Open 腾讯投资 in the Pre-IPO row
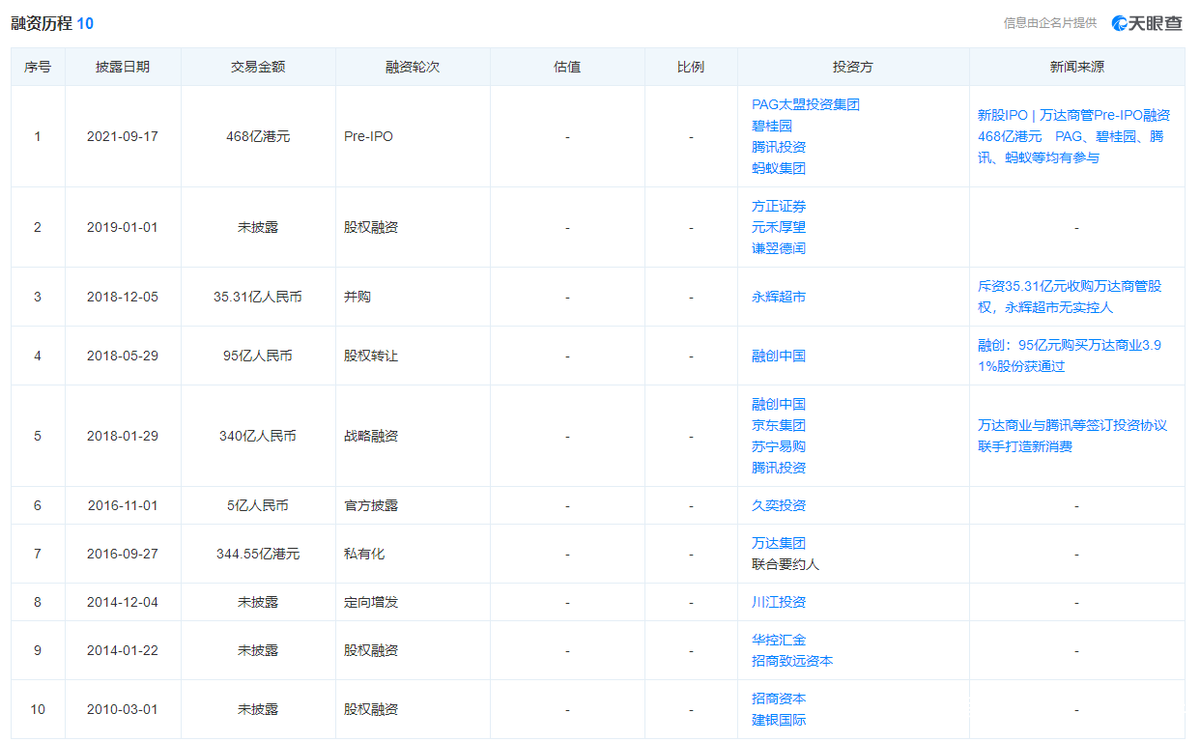The width and height of the screenshot is (1200, 741). pos(779,147)
